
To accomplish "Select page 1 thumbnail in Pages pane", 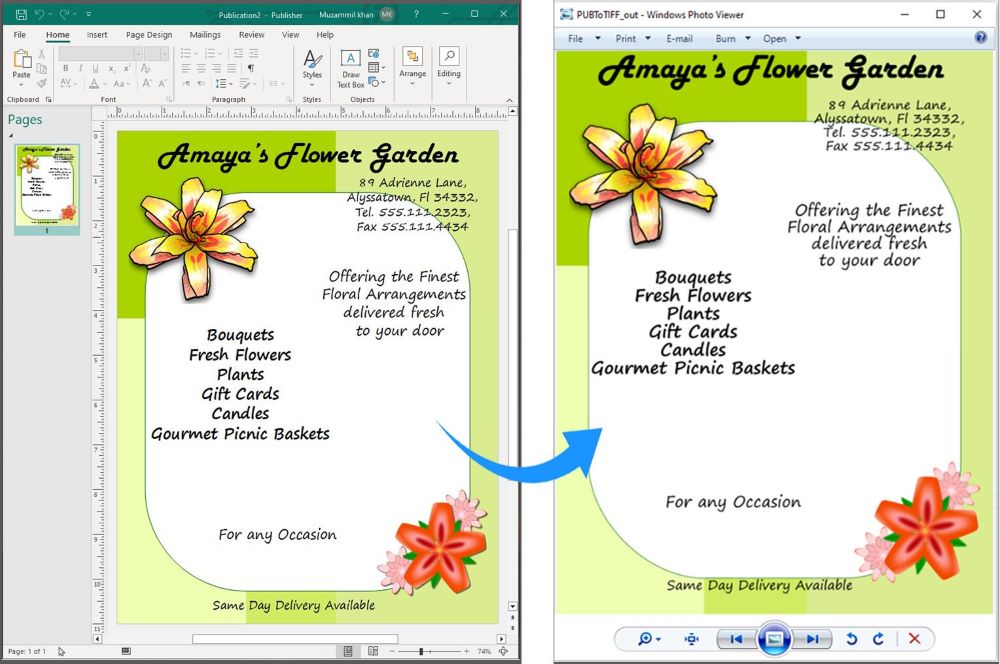I will pos(47,186).
